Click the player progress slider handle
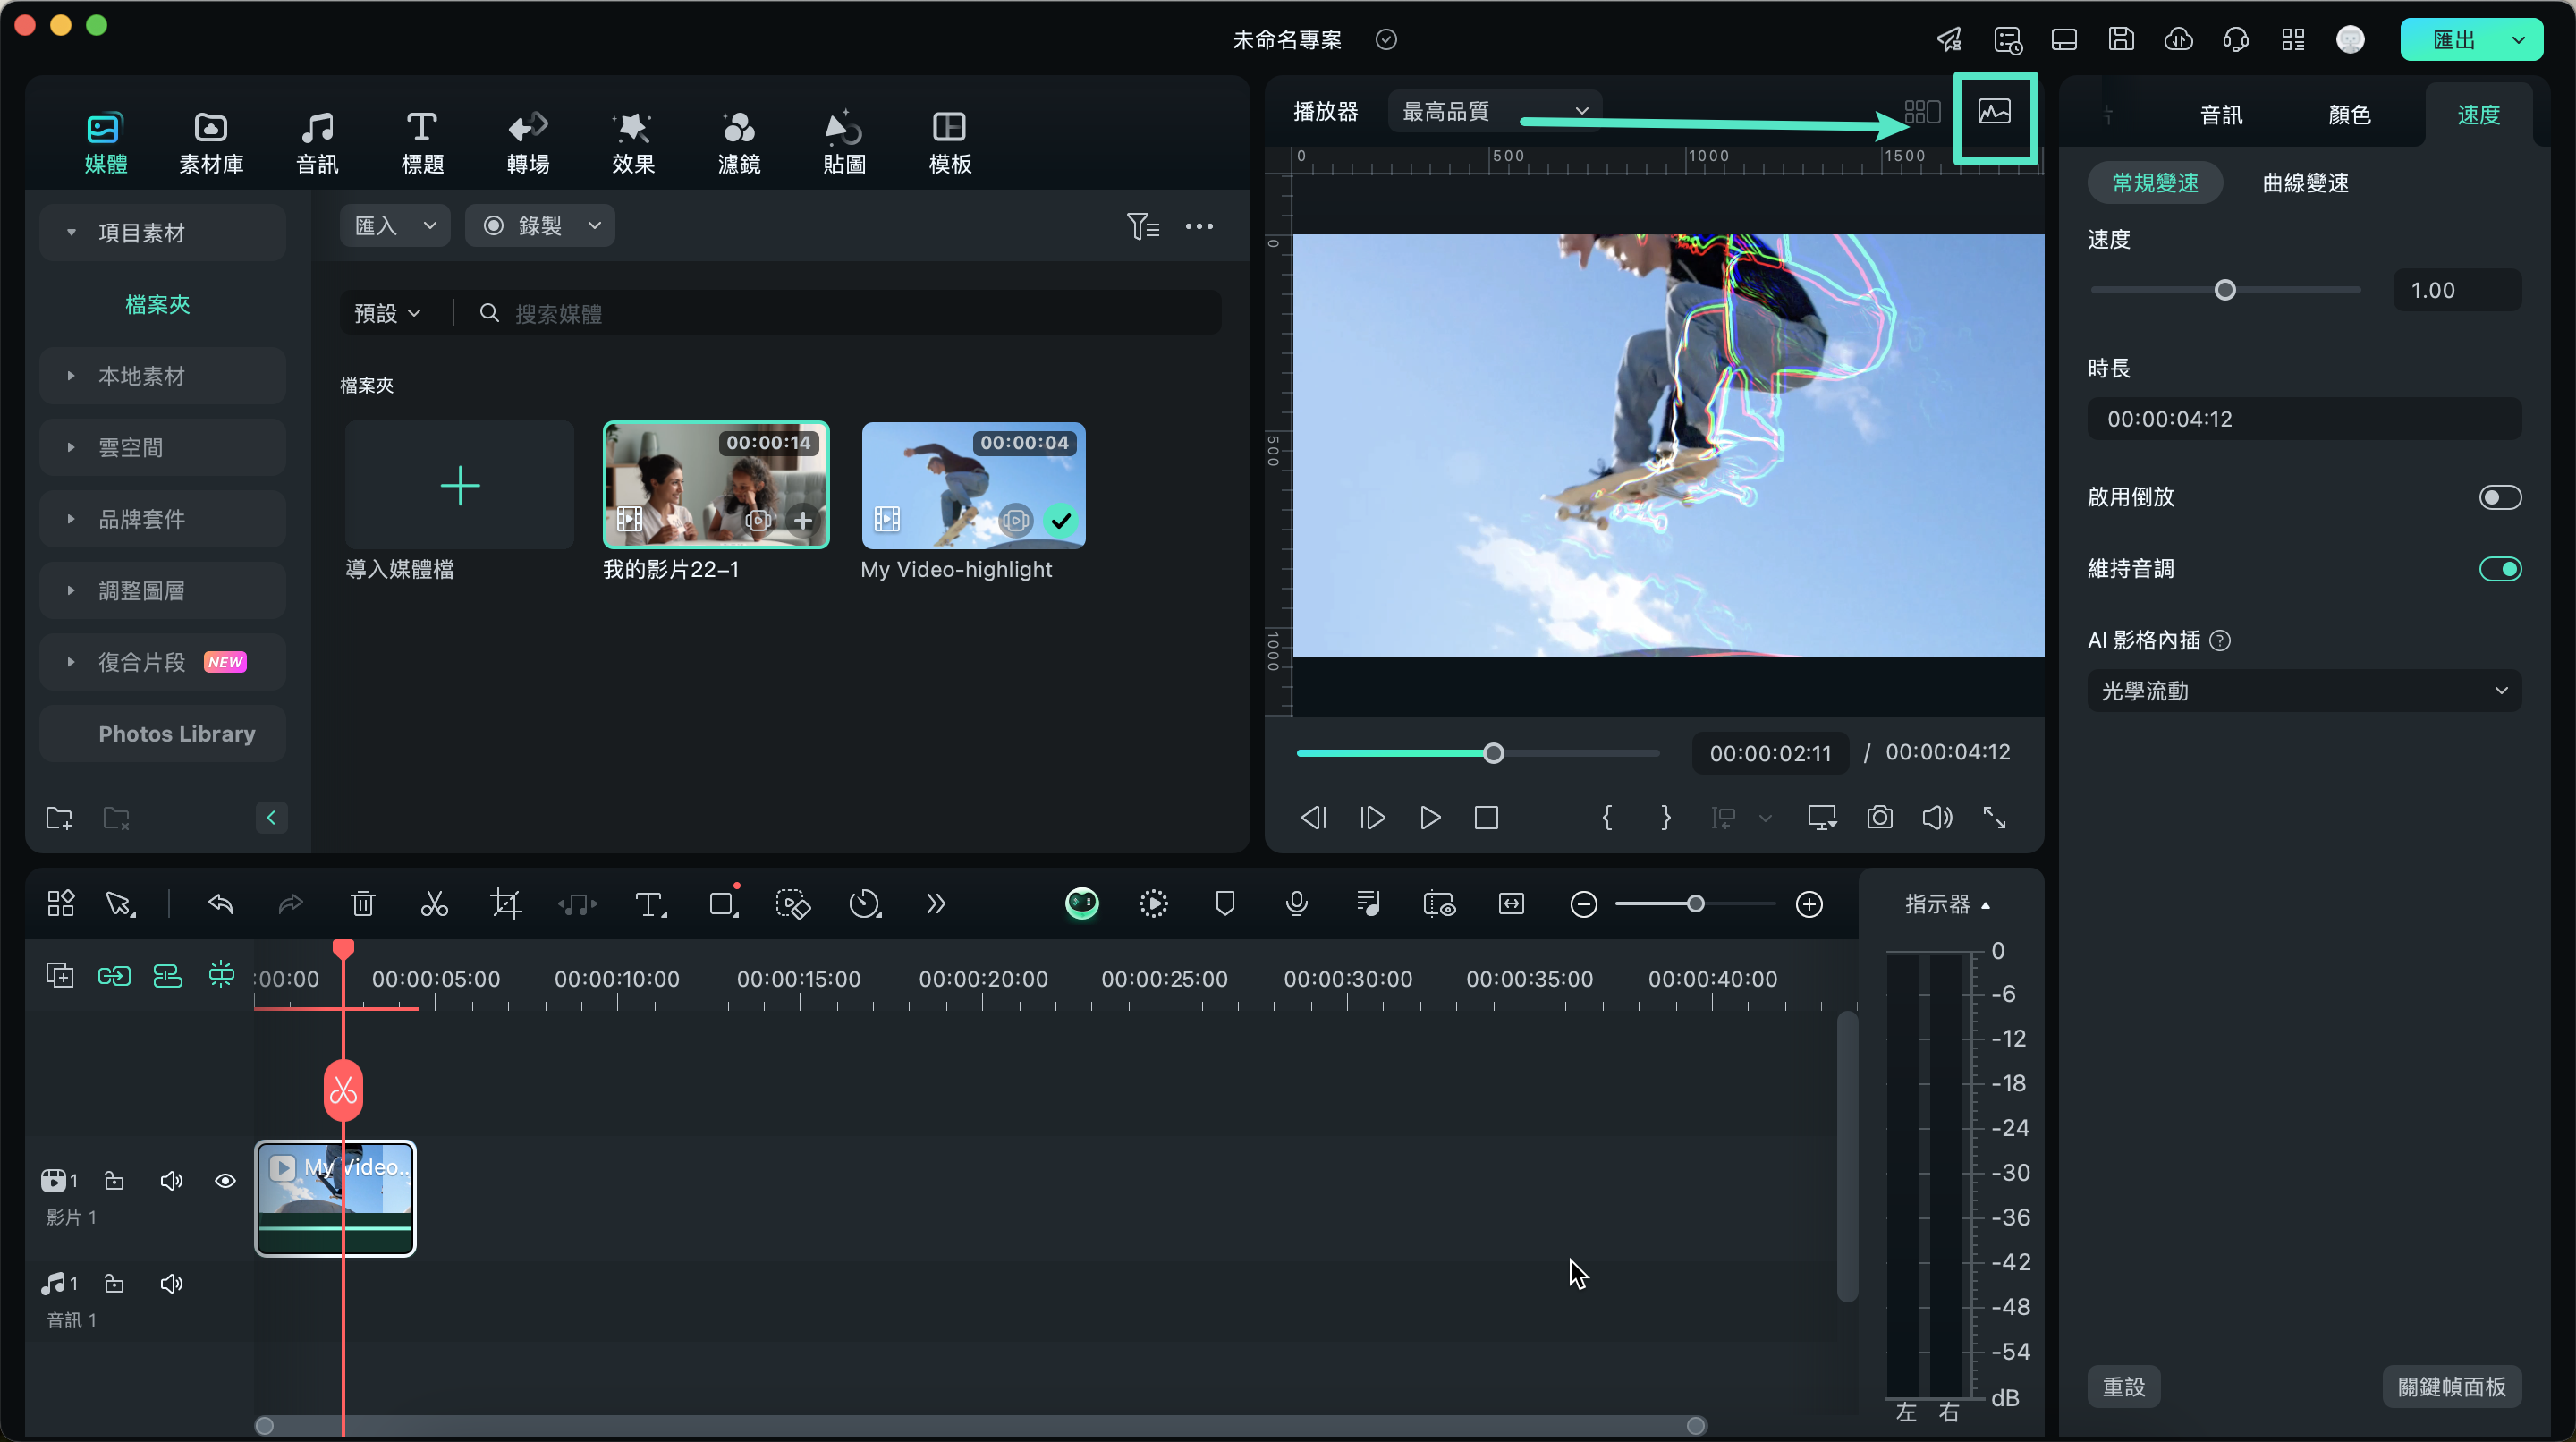2576x1442 pixels. tap(1493, 753)
